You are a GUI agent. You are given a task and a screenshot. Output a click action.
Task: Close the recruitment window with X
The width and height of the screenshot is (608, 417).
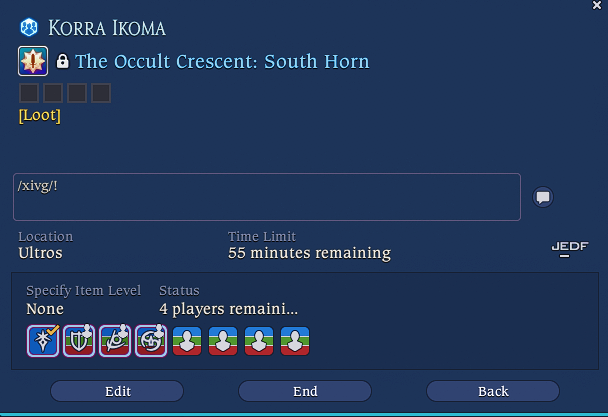coord(597,5)
